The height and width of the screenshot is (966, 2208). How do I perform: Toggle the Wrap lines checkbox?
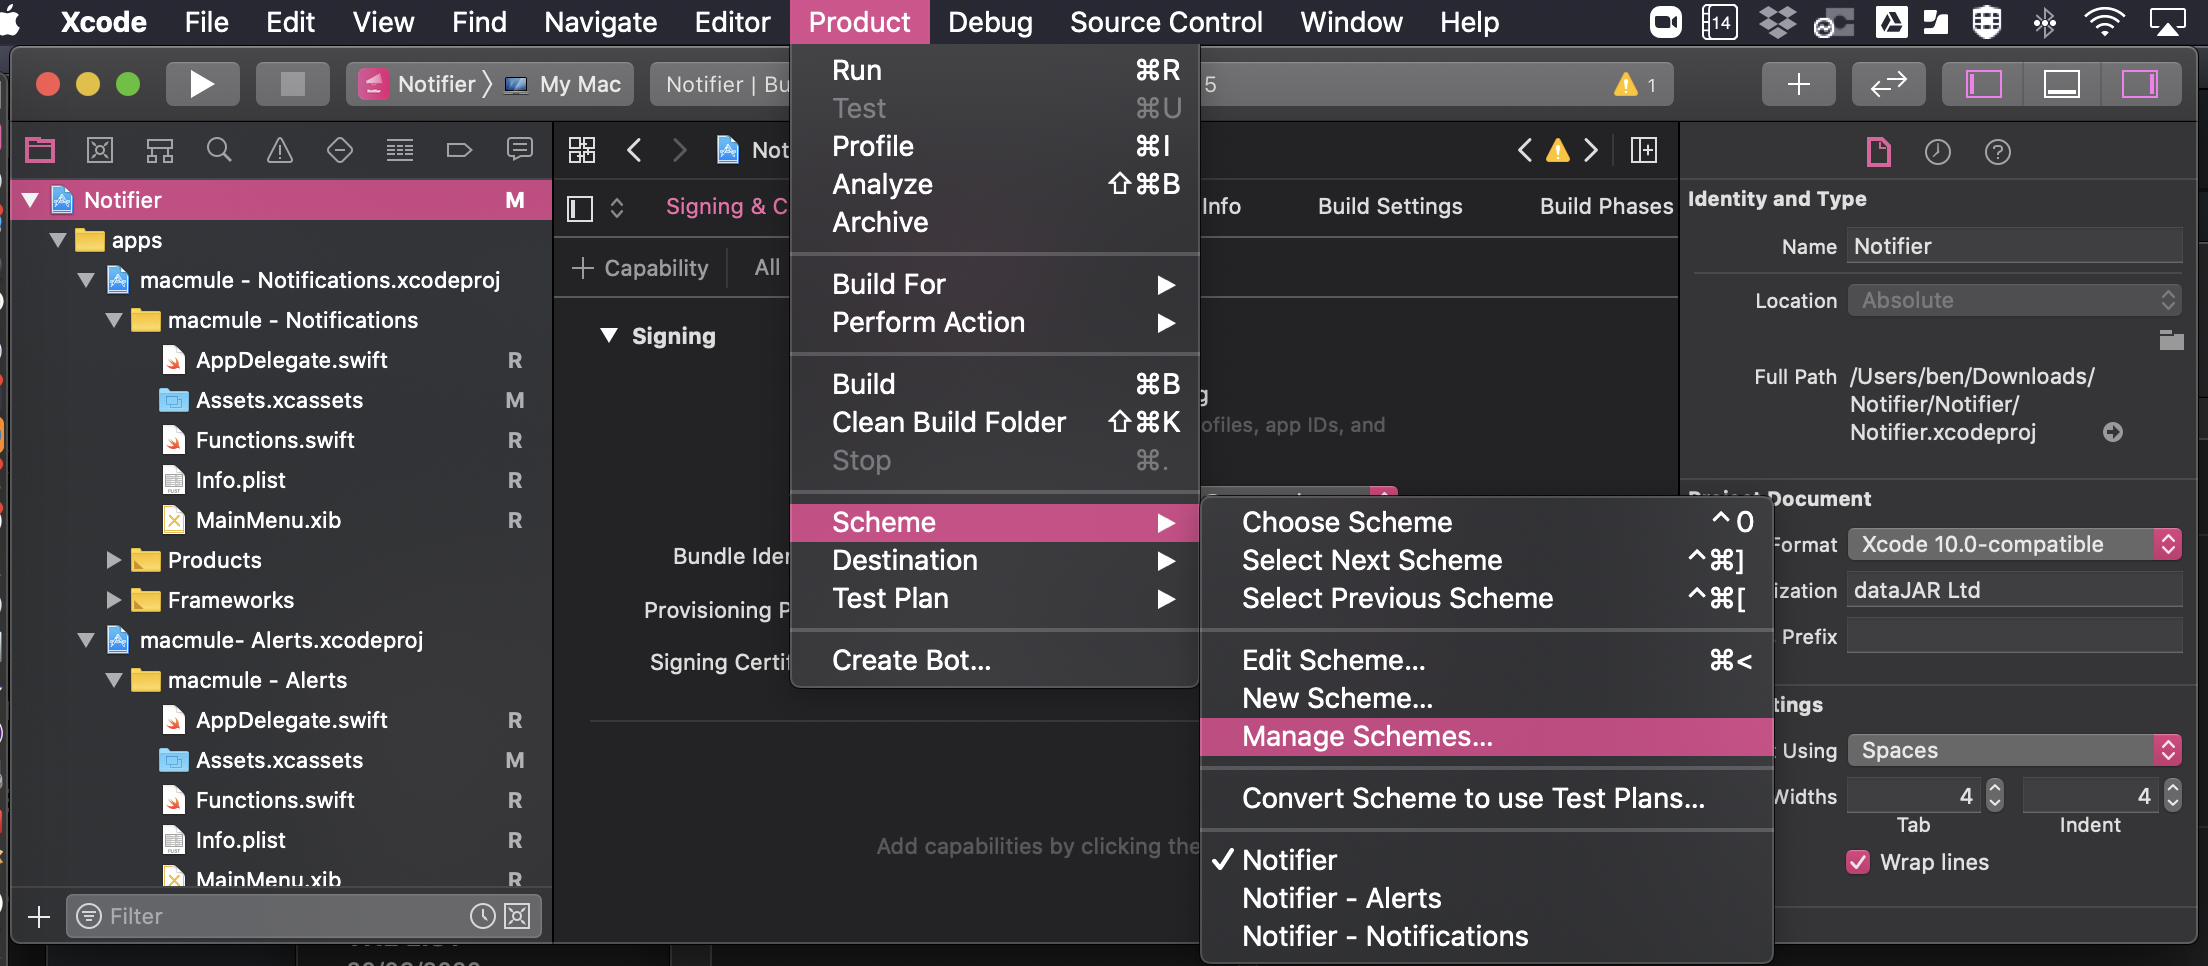(x=1858, y=862)
